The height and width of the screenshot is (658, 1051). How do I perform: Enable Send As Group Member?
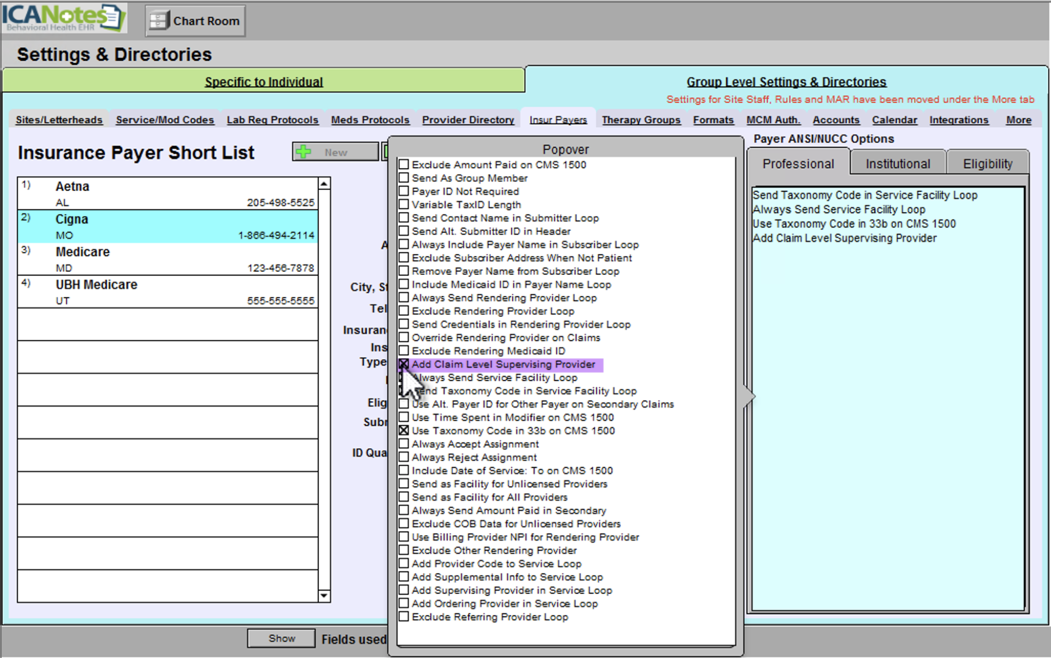coord(403,178)
